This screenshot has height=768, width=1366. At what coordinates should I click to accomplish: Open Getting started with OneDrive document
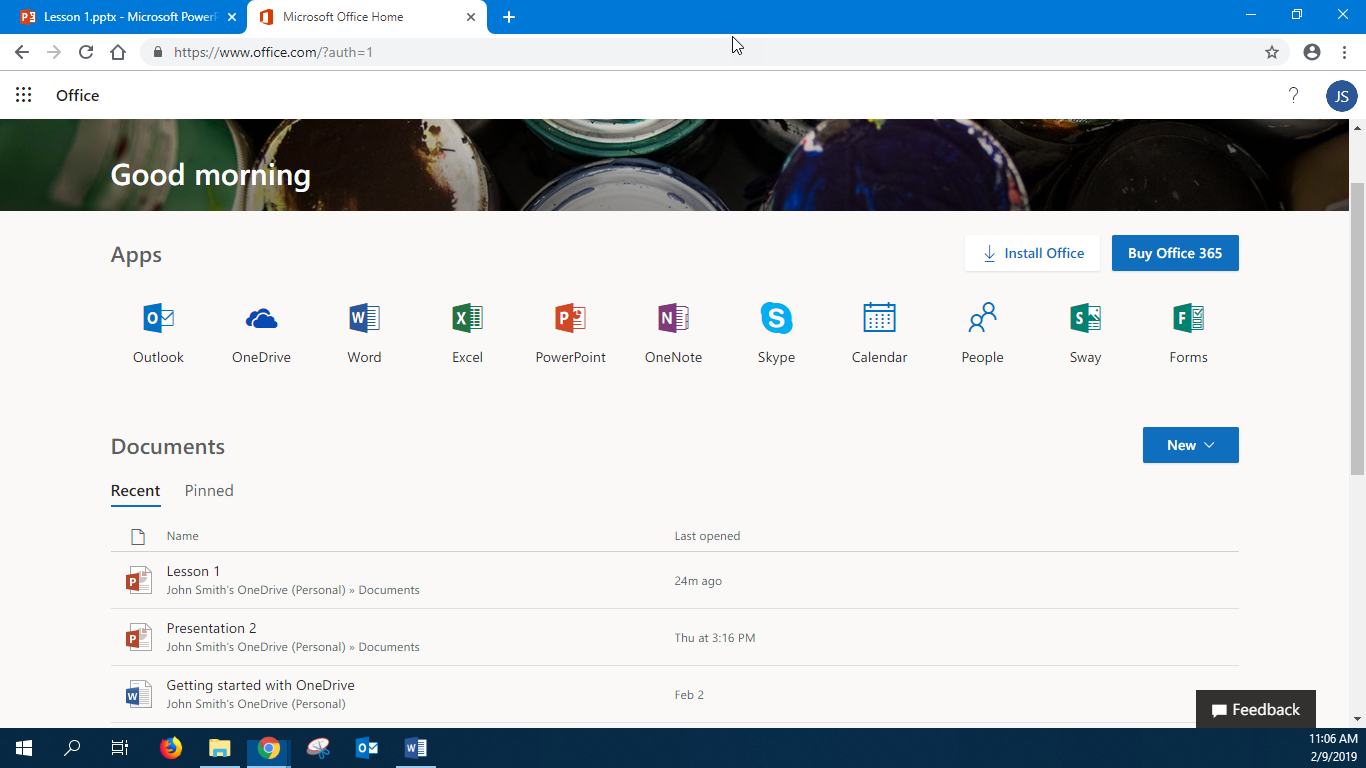pyautogui.click(x=674, y=694)
